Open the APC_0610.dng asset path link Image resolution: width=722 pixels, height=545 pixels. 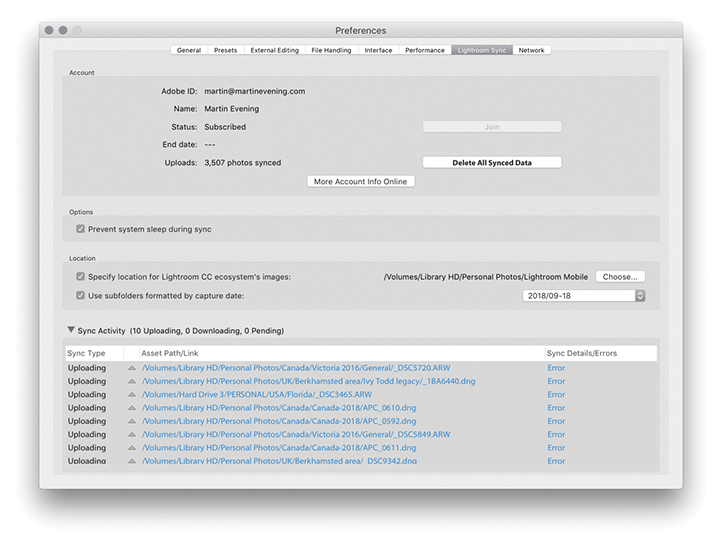tap(279, 408)
